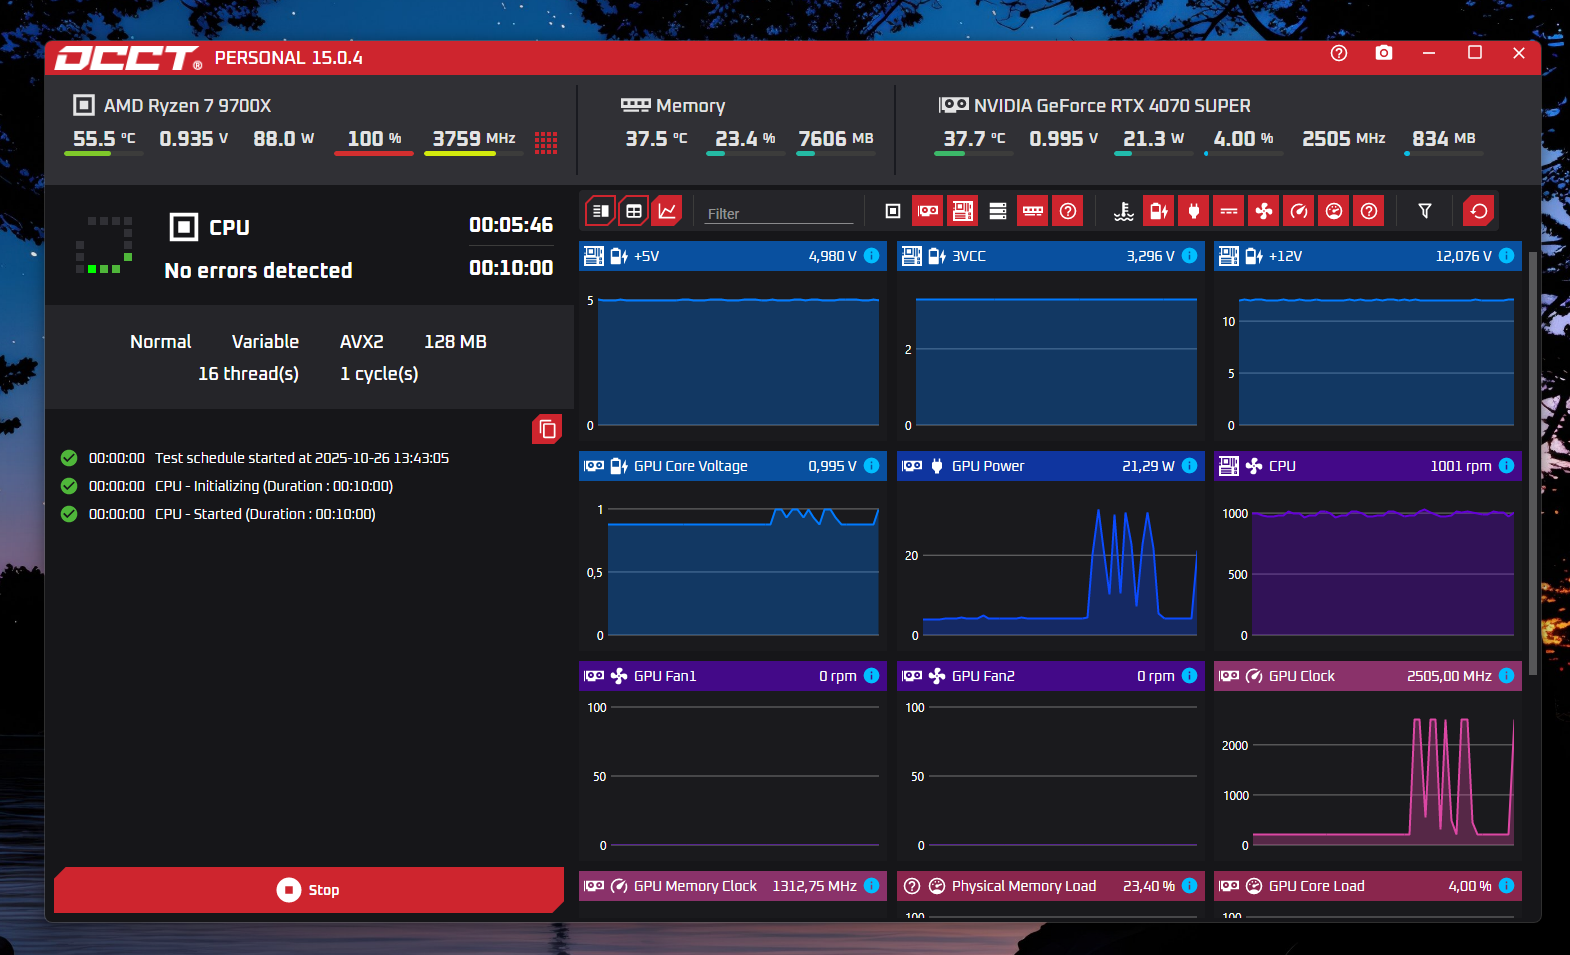Image resolution: width=1570 pixels, height=955 pixels.
Task: Toggle the motherboard hardware filter
Action: coord(963,211)
